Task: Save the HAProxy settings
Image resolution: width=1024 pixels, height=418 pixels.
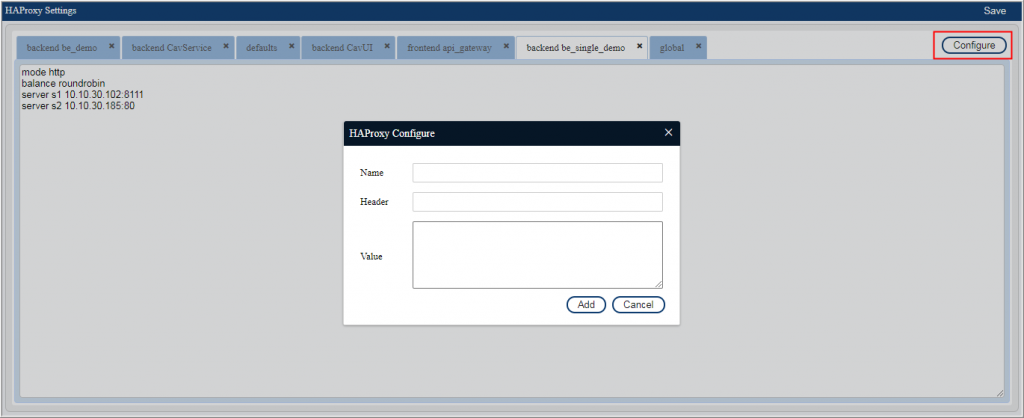Action: click(995, 11)
